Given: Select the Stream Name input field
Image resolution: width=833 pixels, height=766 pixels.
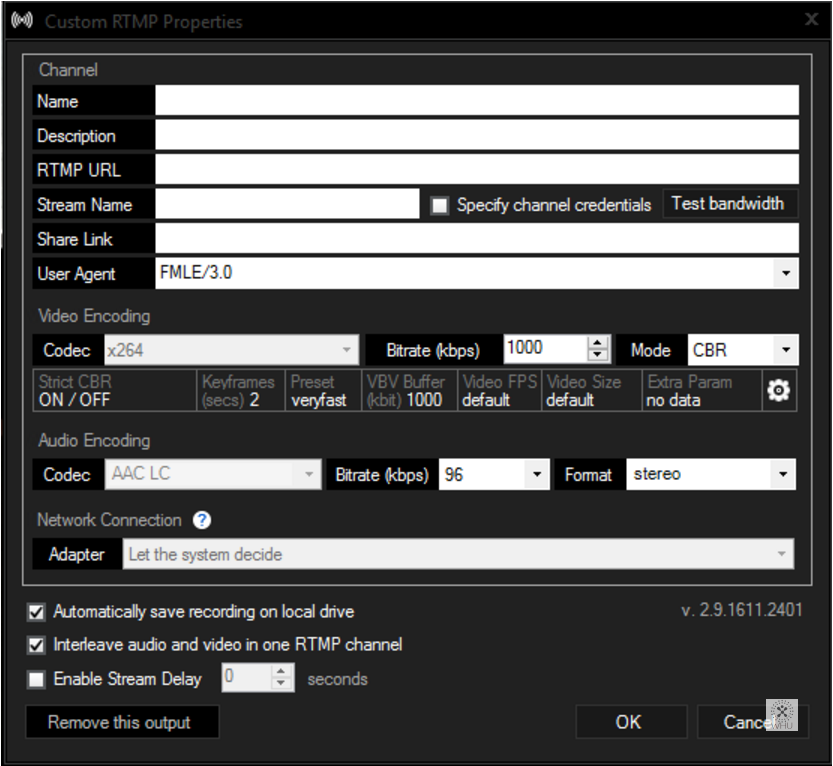Looking at the screenshot, I should pos(287,204).
